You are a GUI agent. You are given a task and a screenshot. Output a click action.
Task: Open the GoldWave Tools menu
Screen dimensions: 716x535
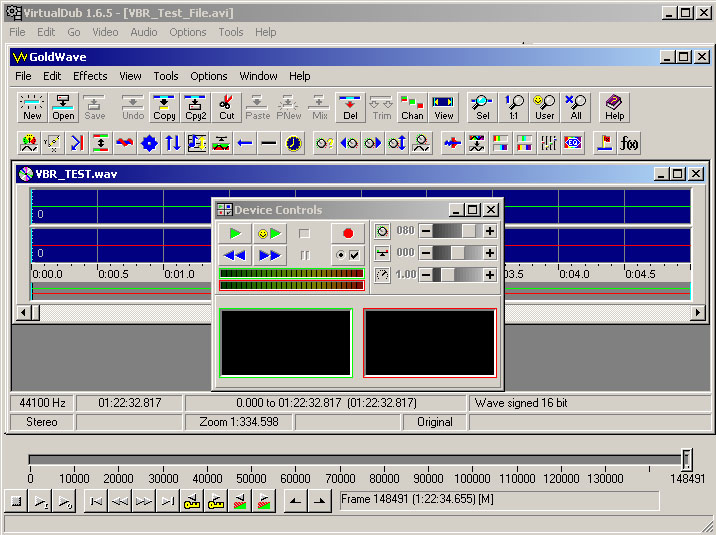click(x=166, y=76)
